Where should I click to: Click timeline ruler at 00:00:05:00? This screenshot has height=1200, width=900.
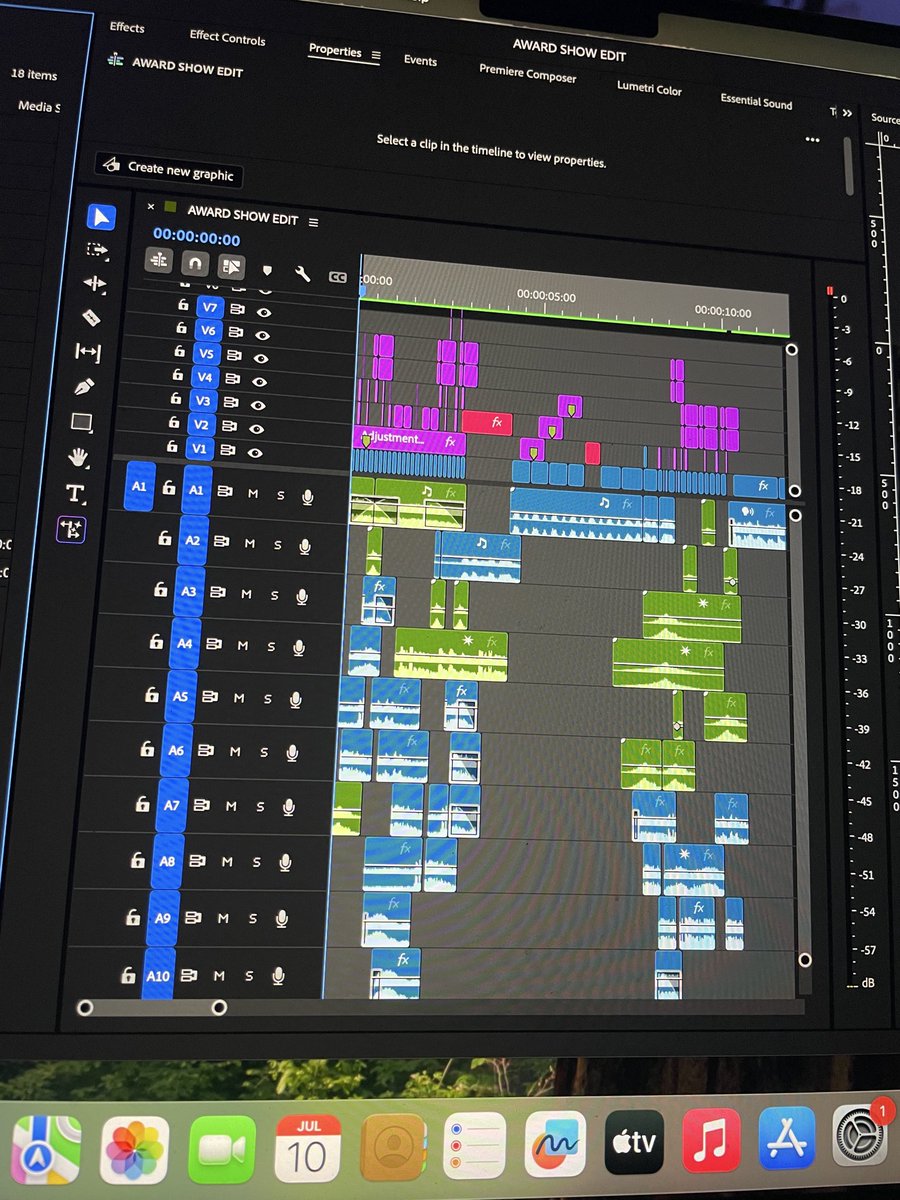point(546,297)
